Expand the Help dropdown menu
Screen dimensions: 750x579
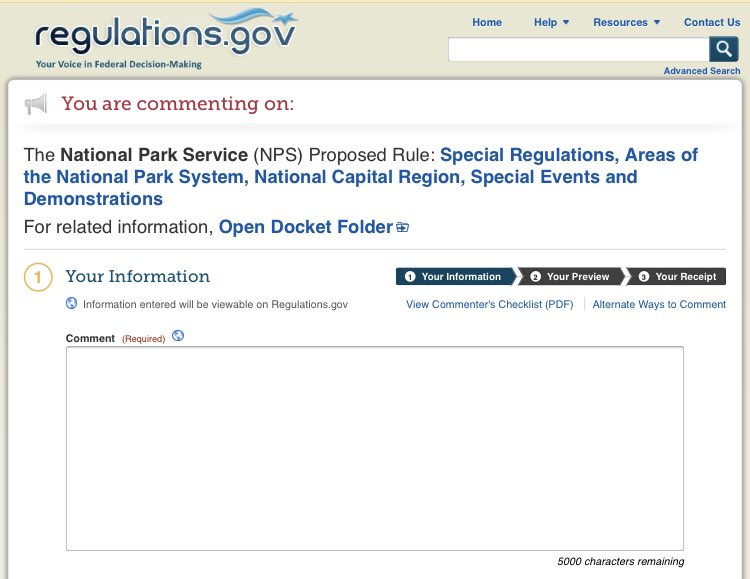coord(551,22)
